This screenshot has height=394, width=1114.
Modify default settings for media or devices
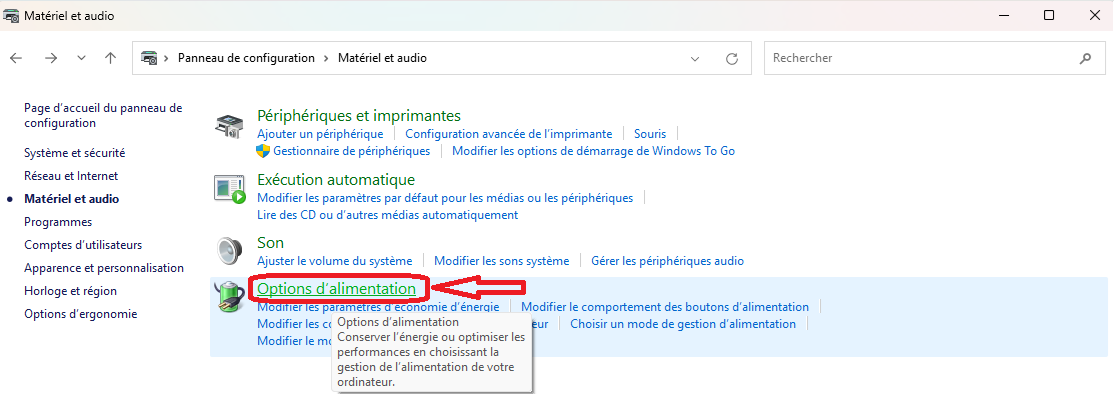click(x=445, y=198)
